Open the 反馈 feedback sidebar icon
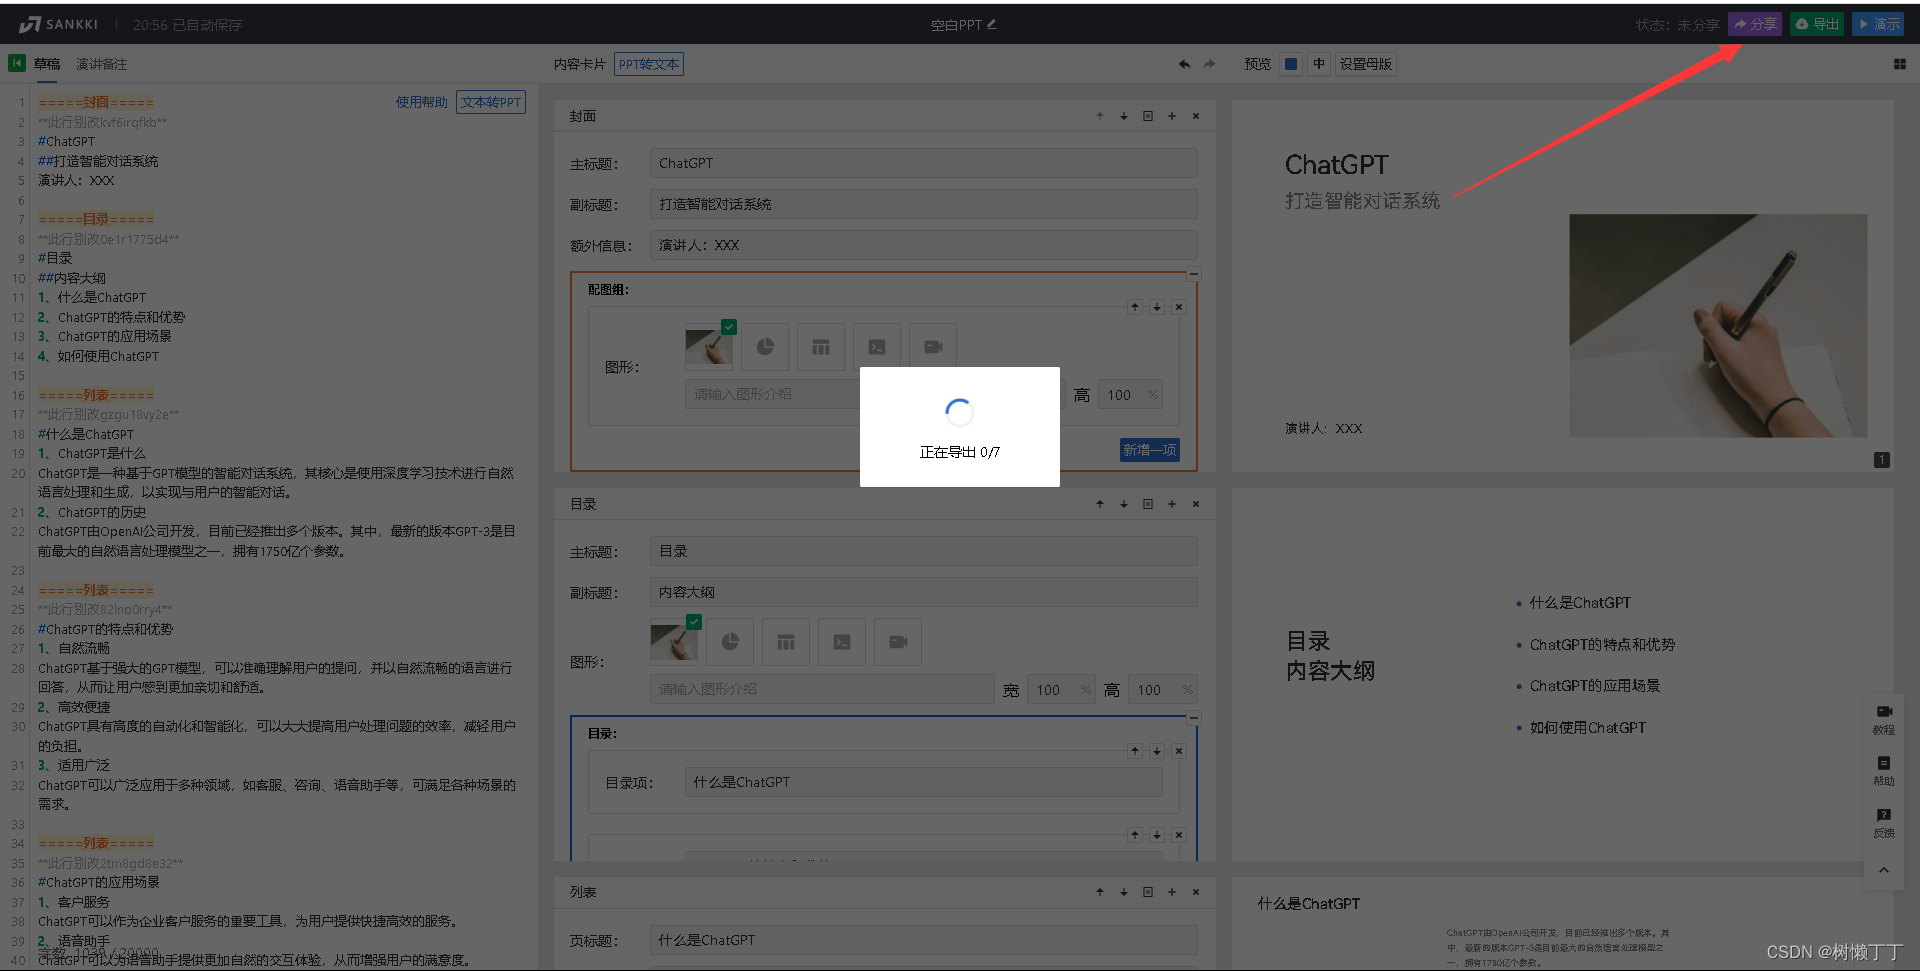This screenshot has width=1920, height=971. click(1884, 823)
